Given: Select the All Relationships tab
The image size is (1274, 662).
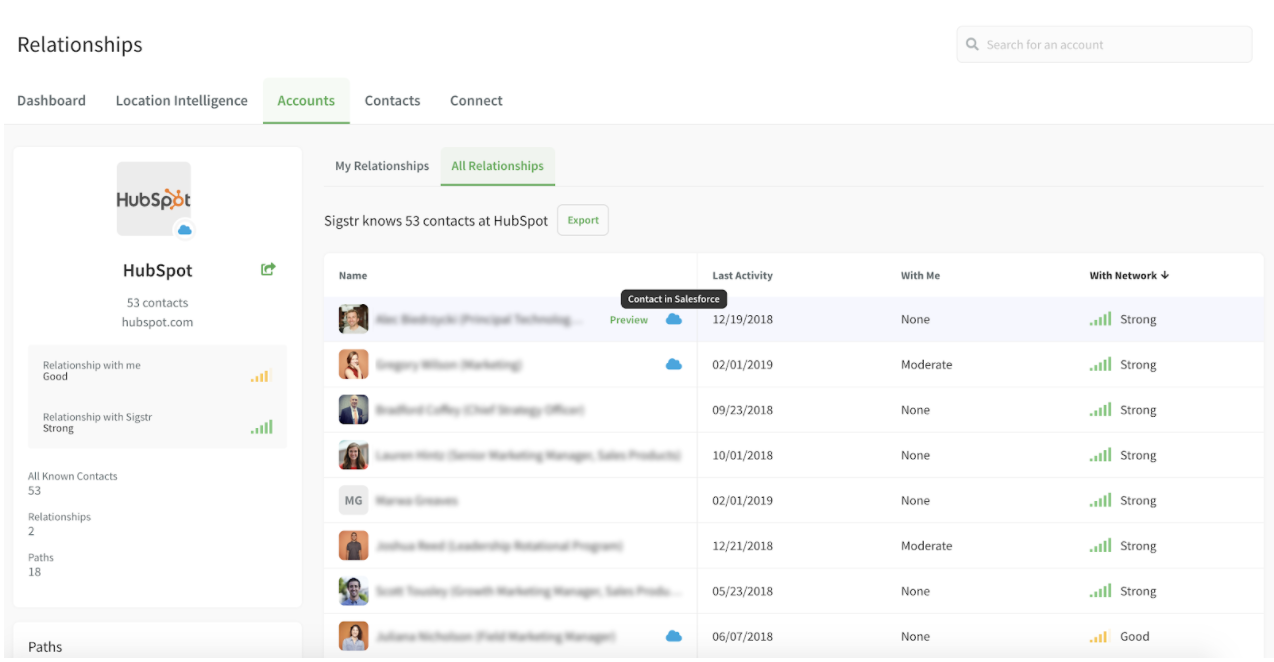Looking at the screenshot, I should click(497, 166).
